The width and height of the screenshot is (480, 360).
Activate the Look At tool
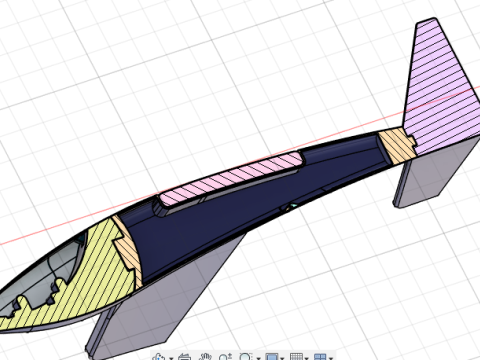coord(184,357)
